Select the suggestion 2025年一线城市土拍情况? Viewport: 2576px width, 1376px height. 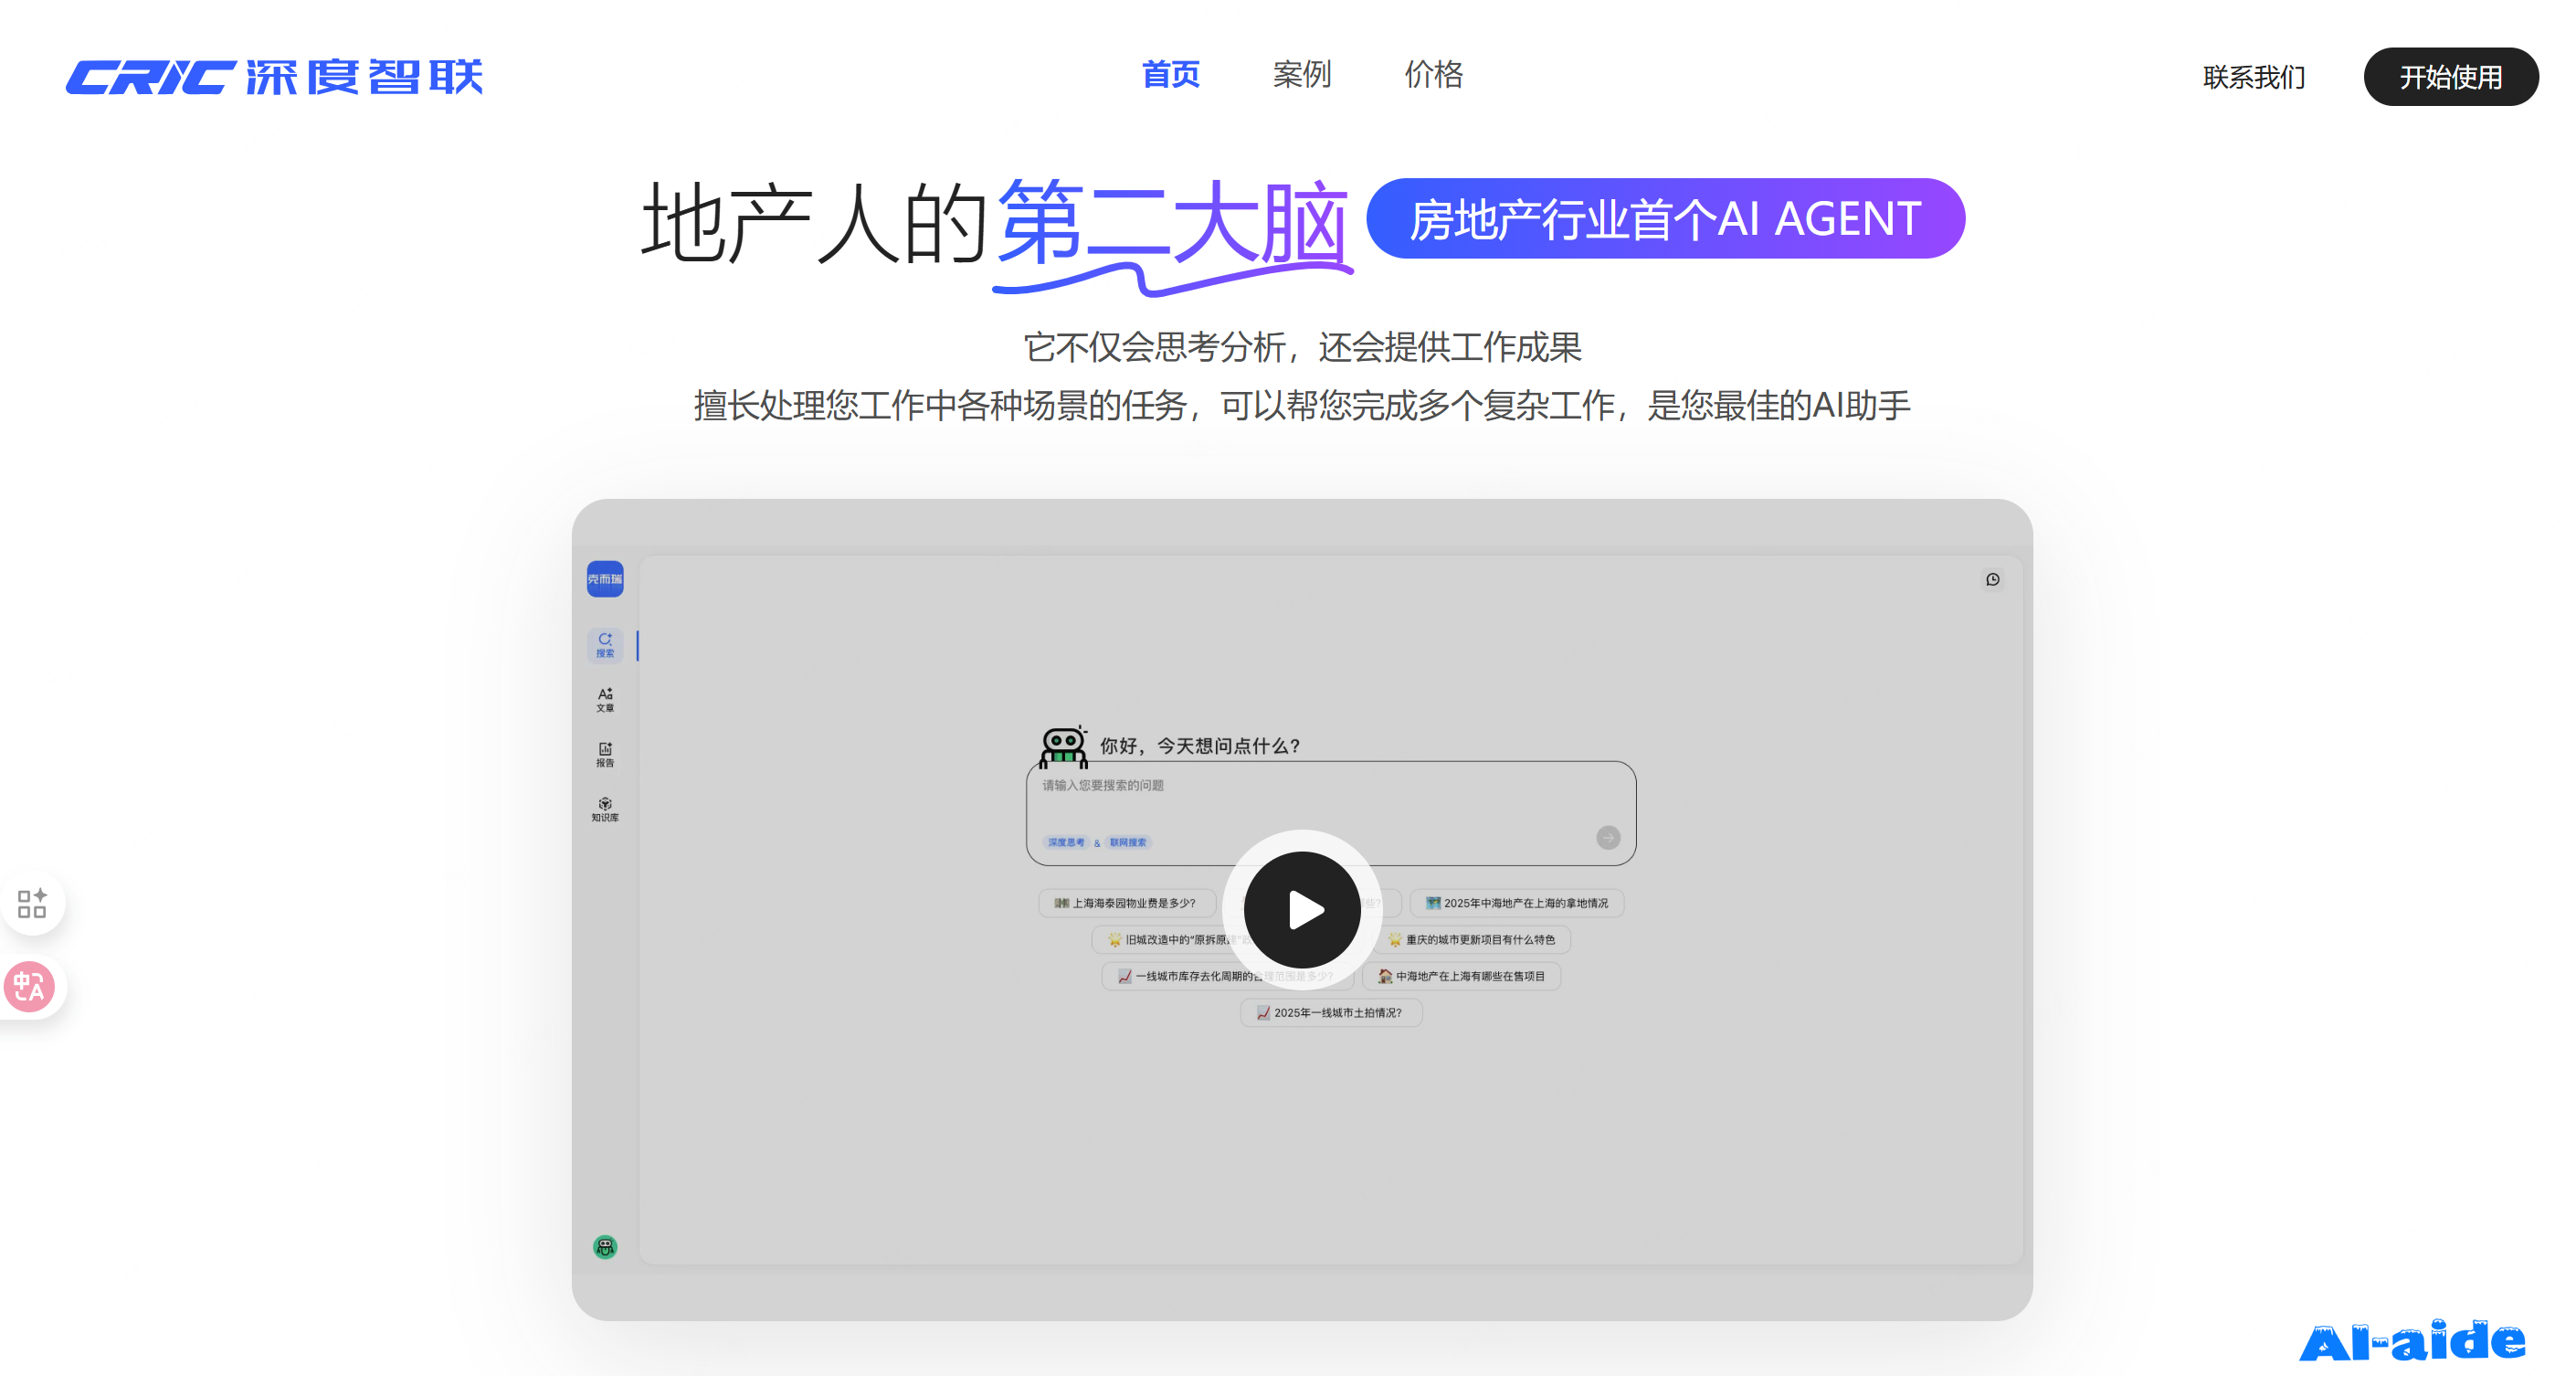click(x=1331, y=1013)
